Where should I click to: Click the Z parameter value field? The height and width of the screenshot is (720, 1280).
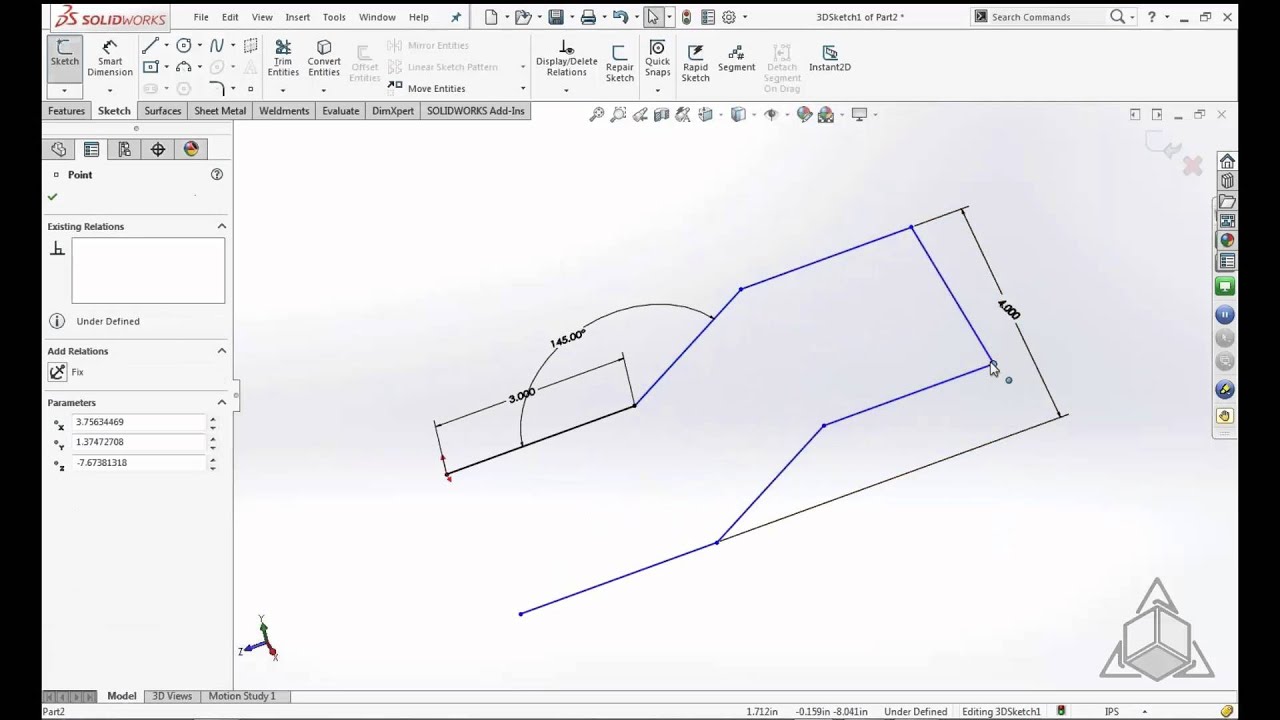[x=139, y=463]
